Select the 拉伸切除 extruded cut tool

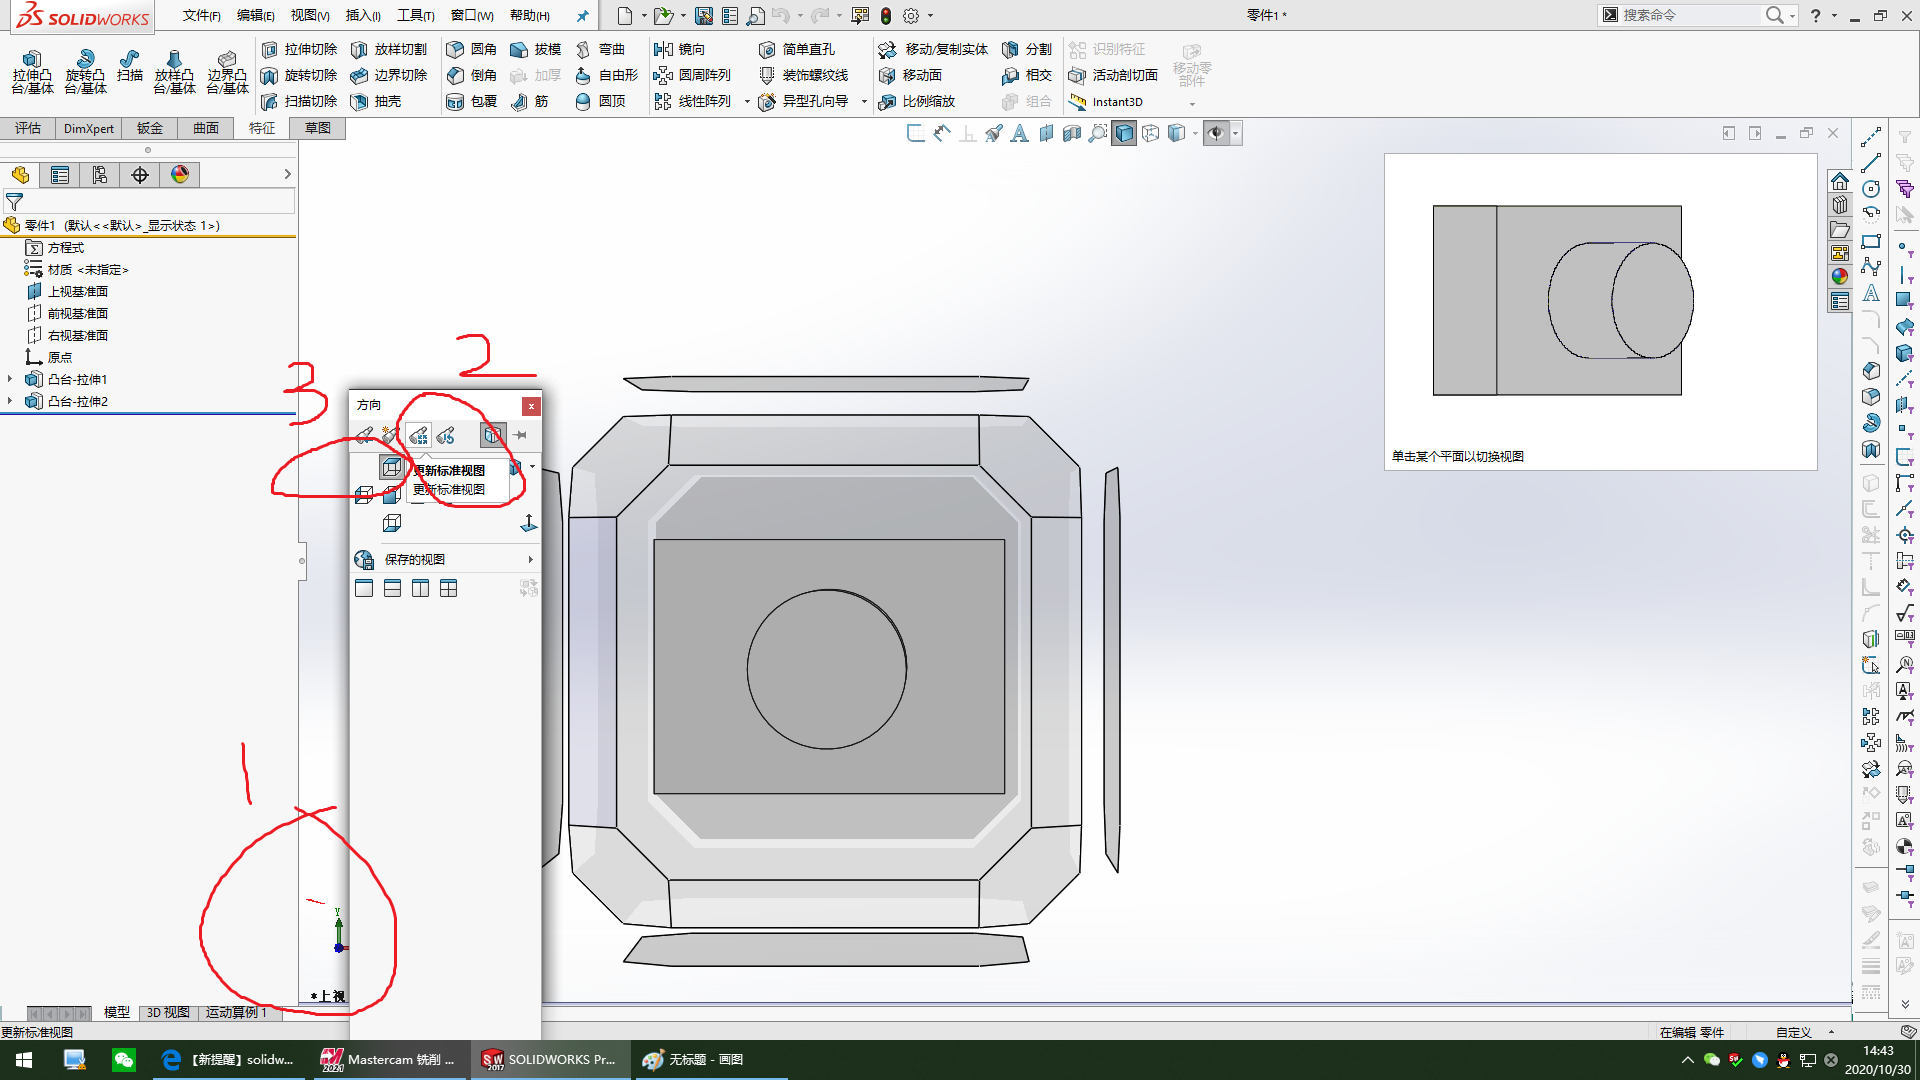click(x=299, y=49)
